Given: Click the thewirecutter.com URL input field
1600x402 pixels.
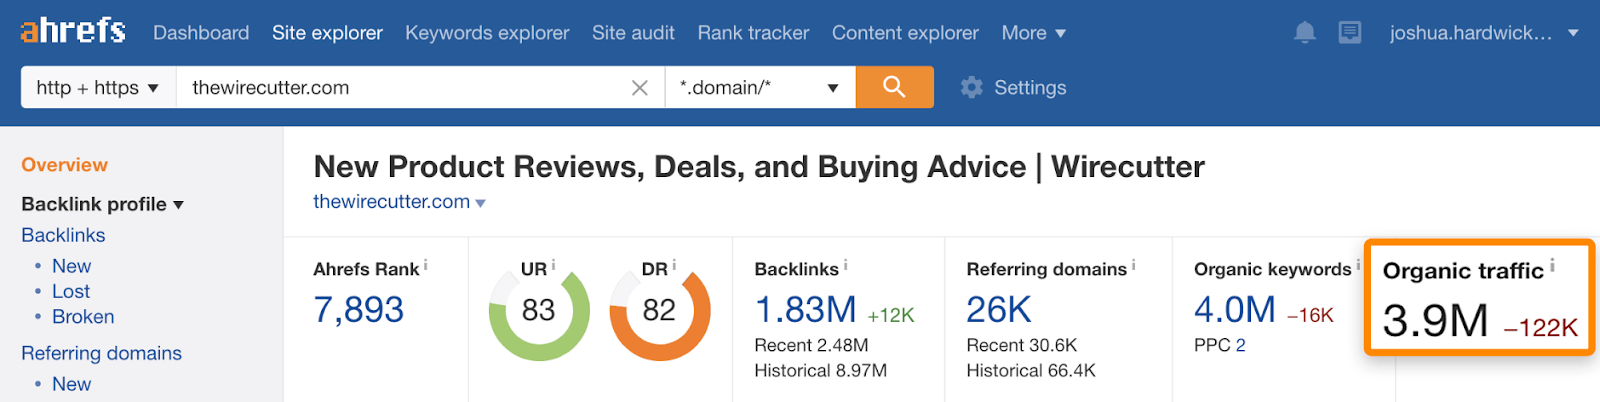Looking at the screenshot, I should click(x=400, y=88).
